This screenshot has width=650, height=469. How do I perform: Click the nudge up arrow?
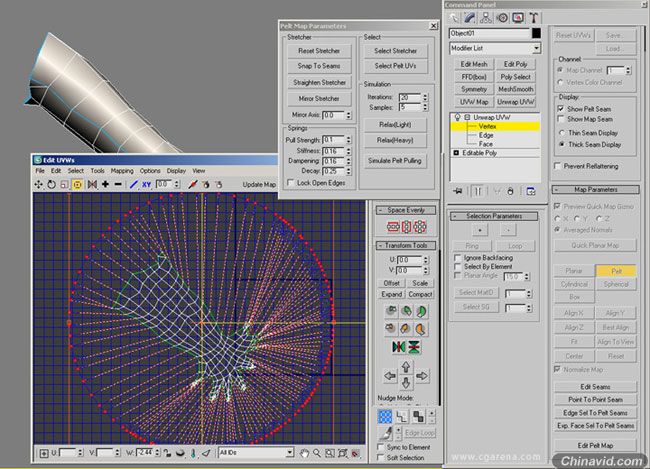coord(406,367)
